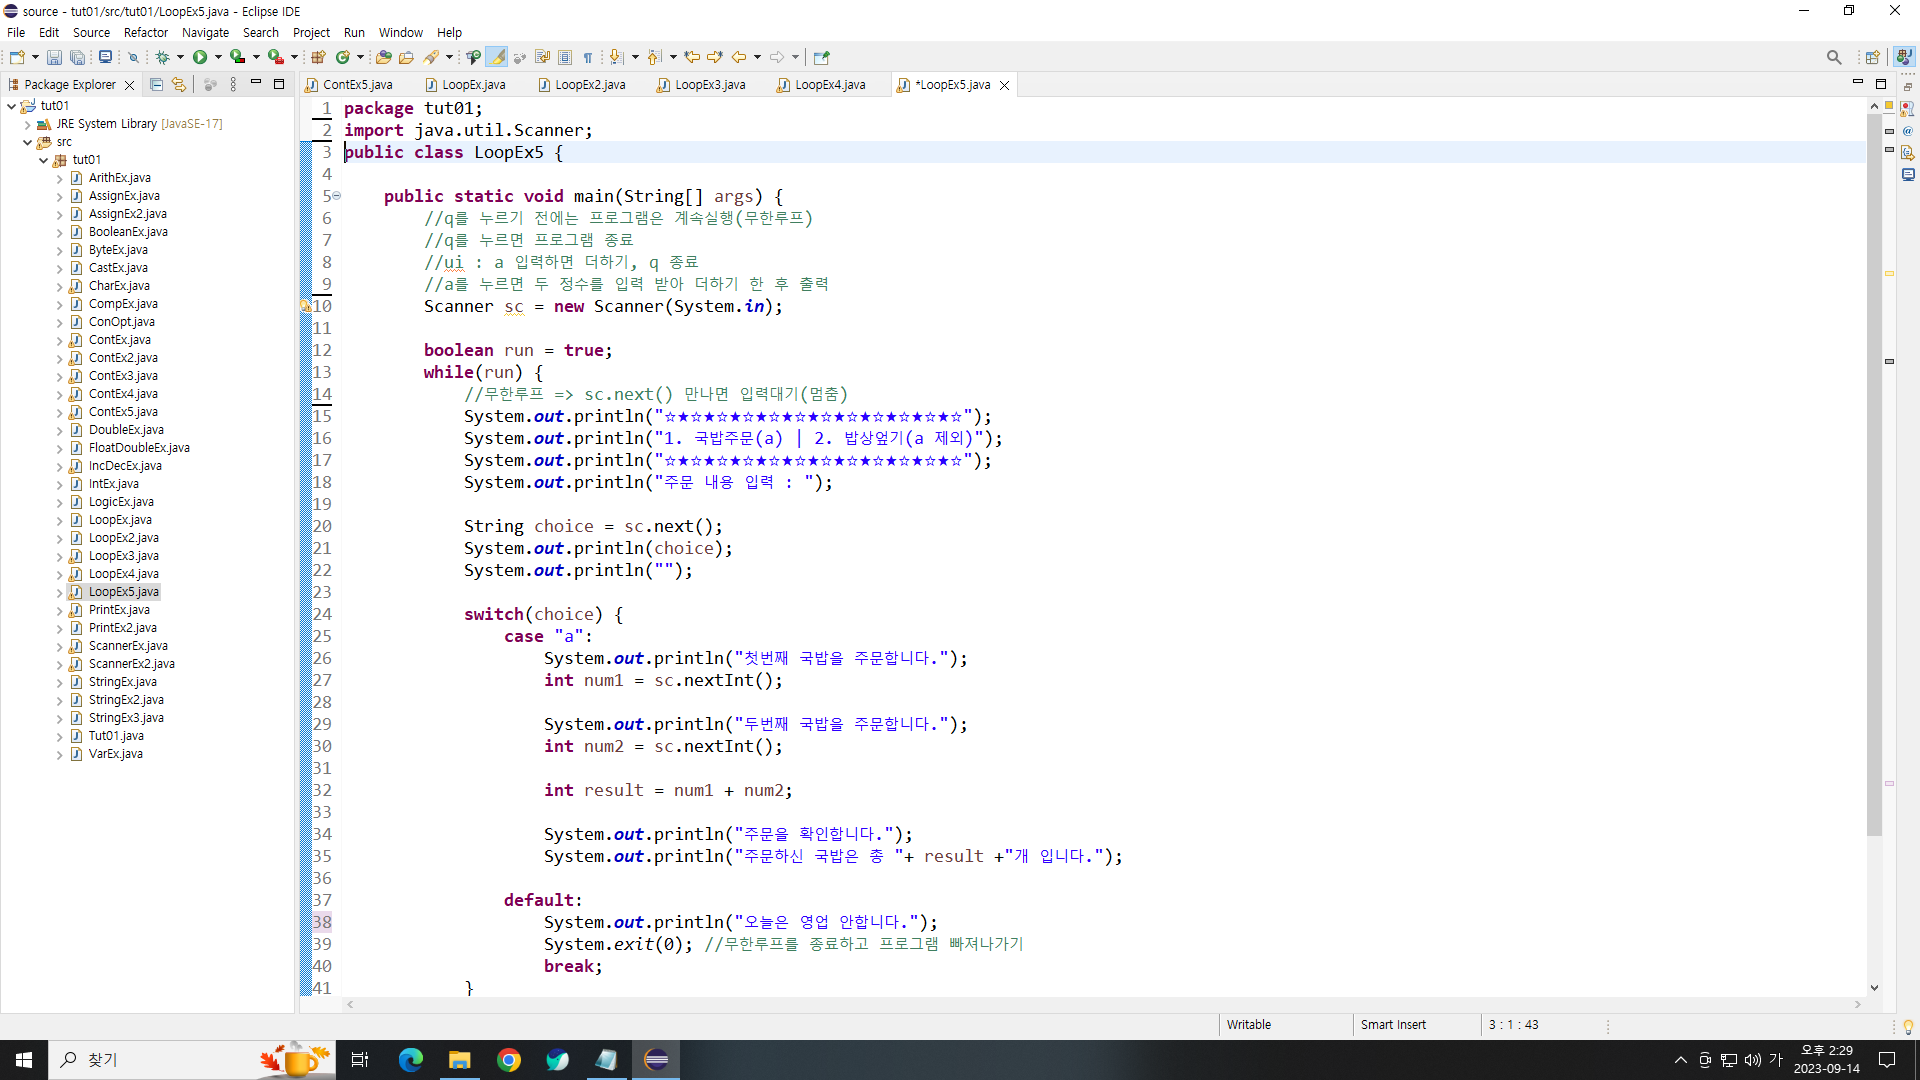The image size is (1920, 1080).
Task: Click the editor vertical scrollbar thumb
Action: tap(1874, 470)
